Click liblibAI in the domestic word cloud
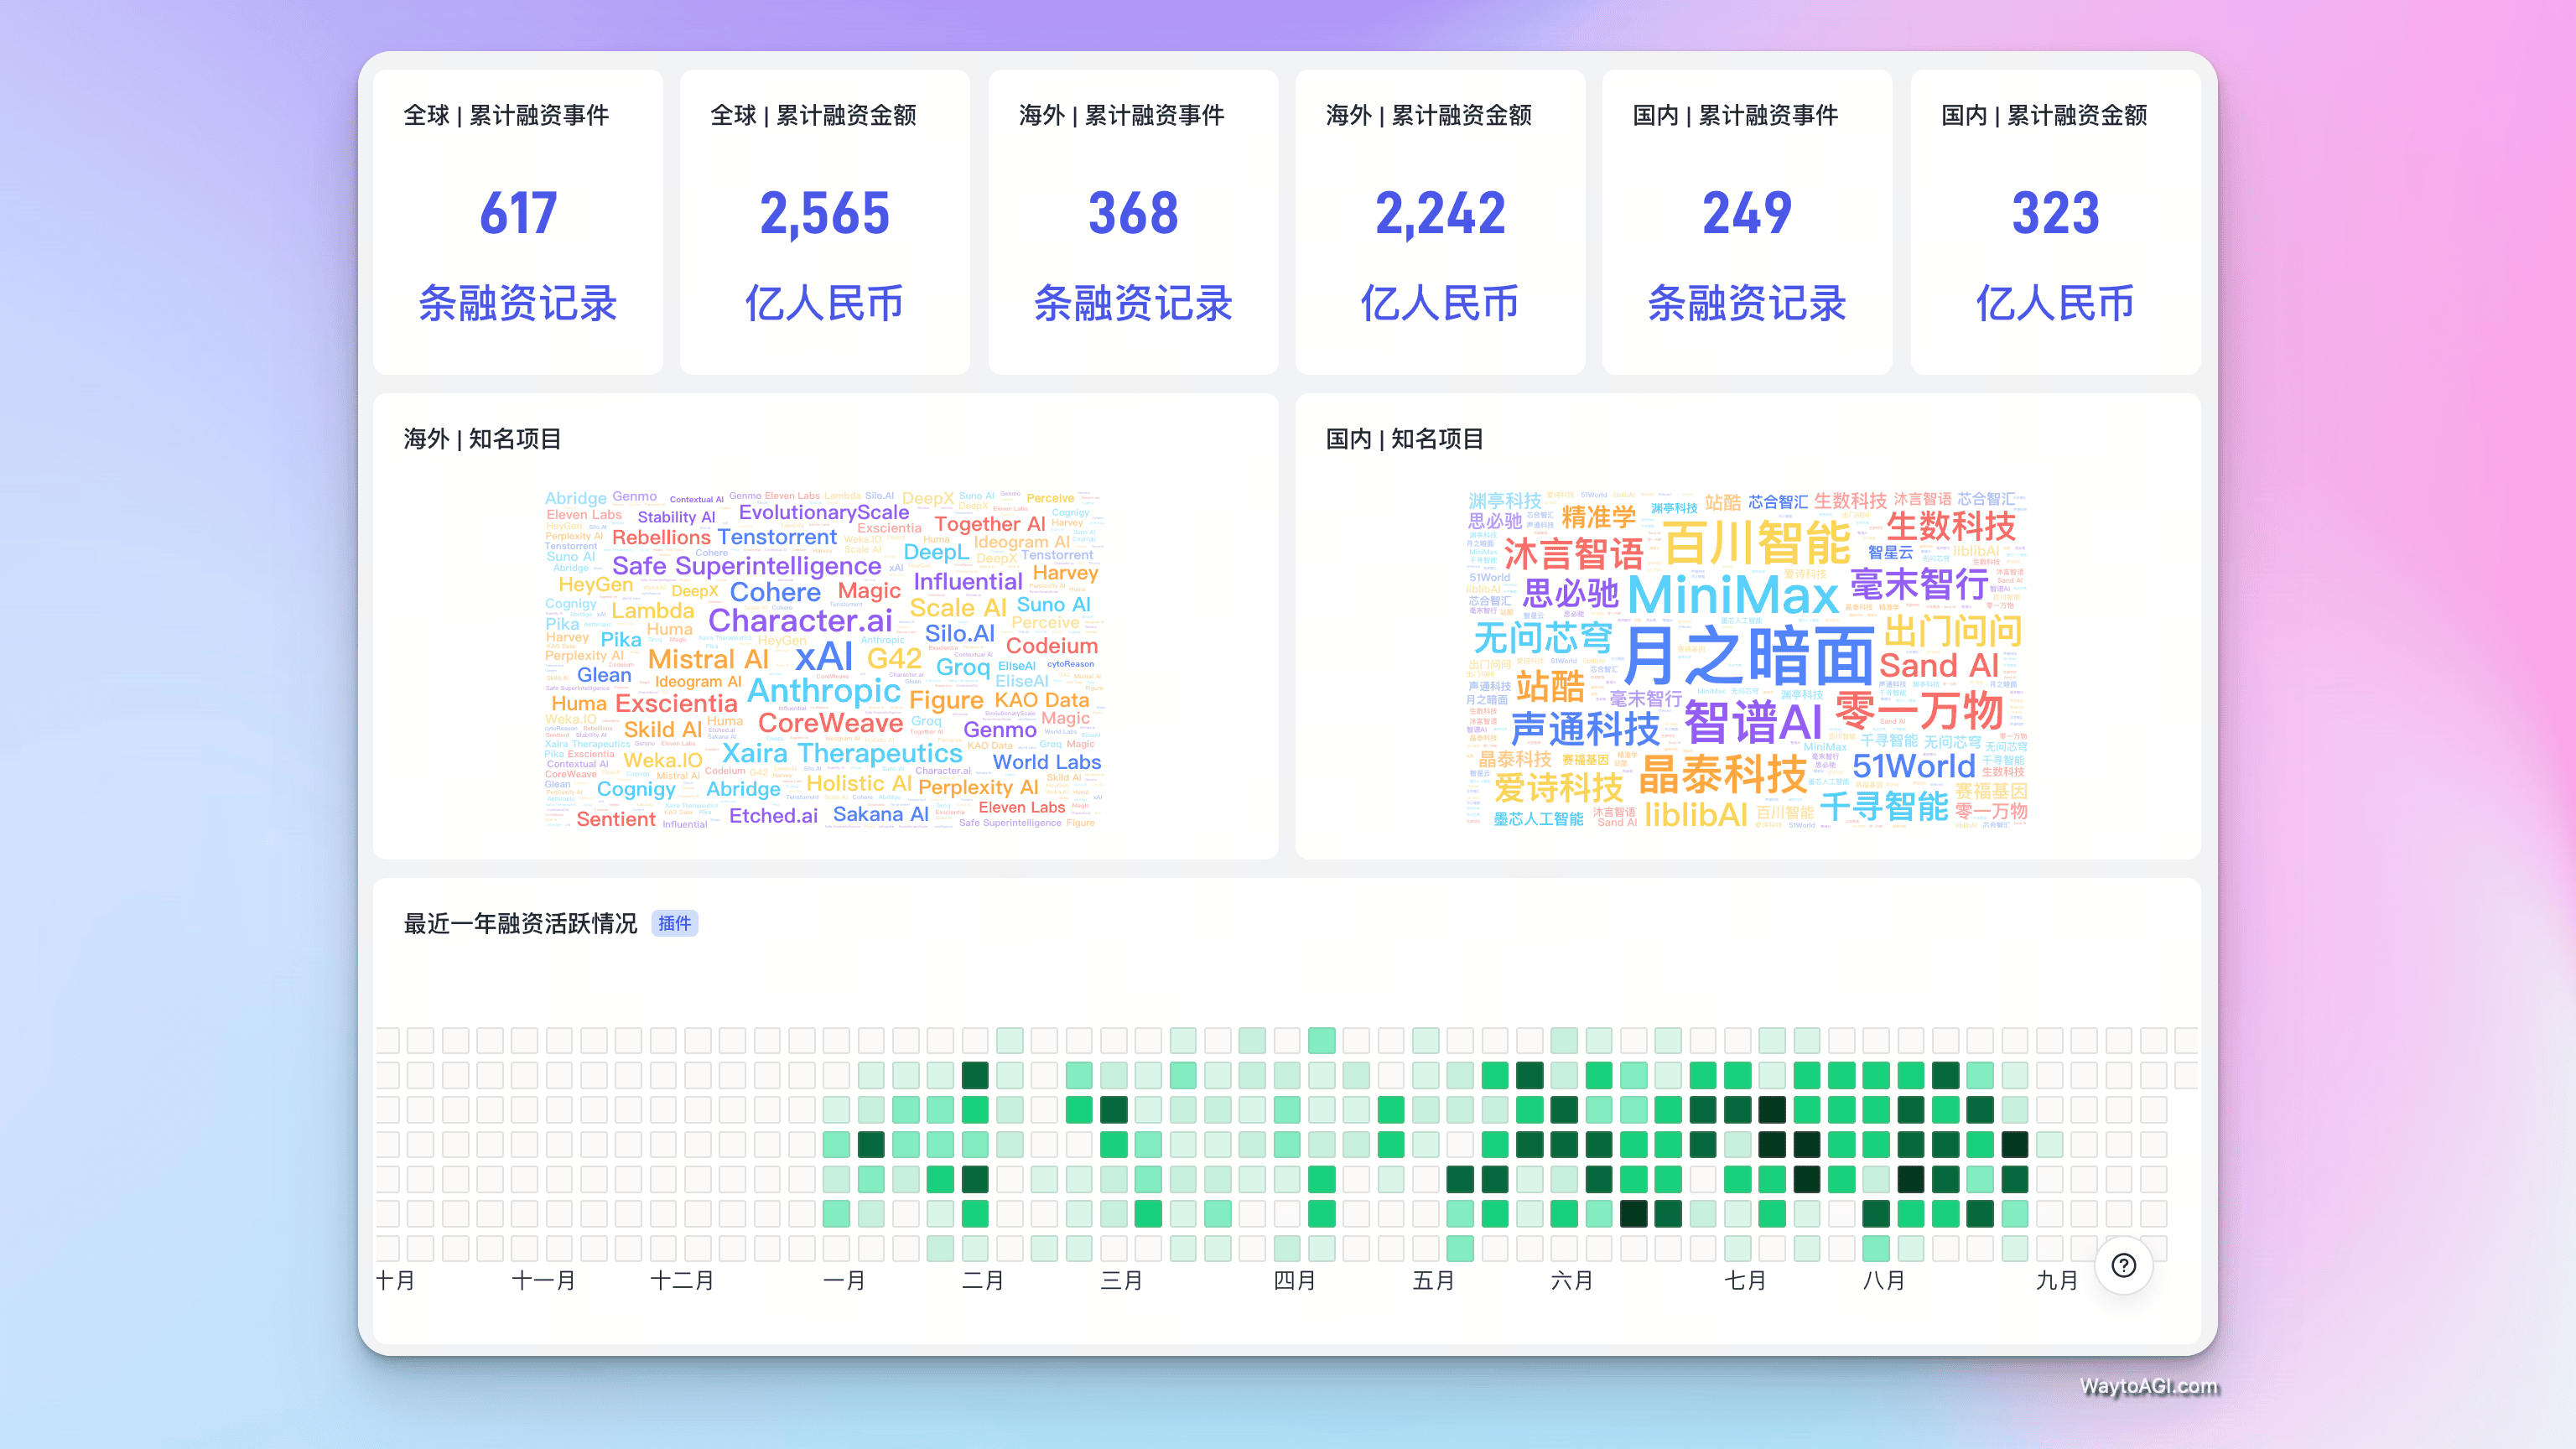Screen dimensions: 2576x1449 click(1696, 814)
